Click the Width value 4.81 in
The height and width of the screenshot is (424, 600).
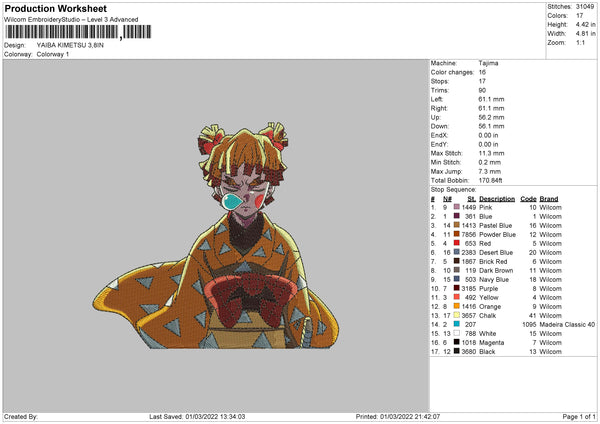tap(585, 34)
